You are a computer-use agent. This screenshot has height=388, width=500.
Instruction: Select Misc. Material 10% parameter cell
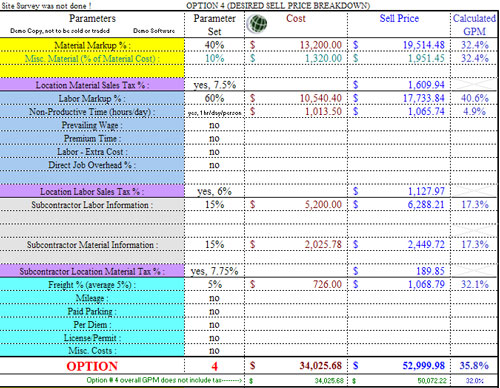click(x=214, y=58)
